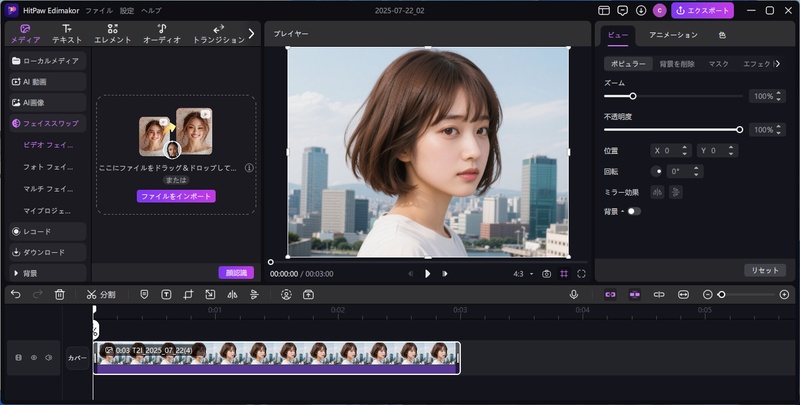This screenshot has width=800, height=405.
Task: Click the エクスポート button
Action: point(703,10)
